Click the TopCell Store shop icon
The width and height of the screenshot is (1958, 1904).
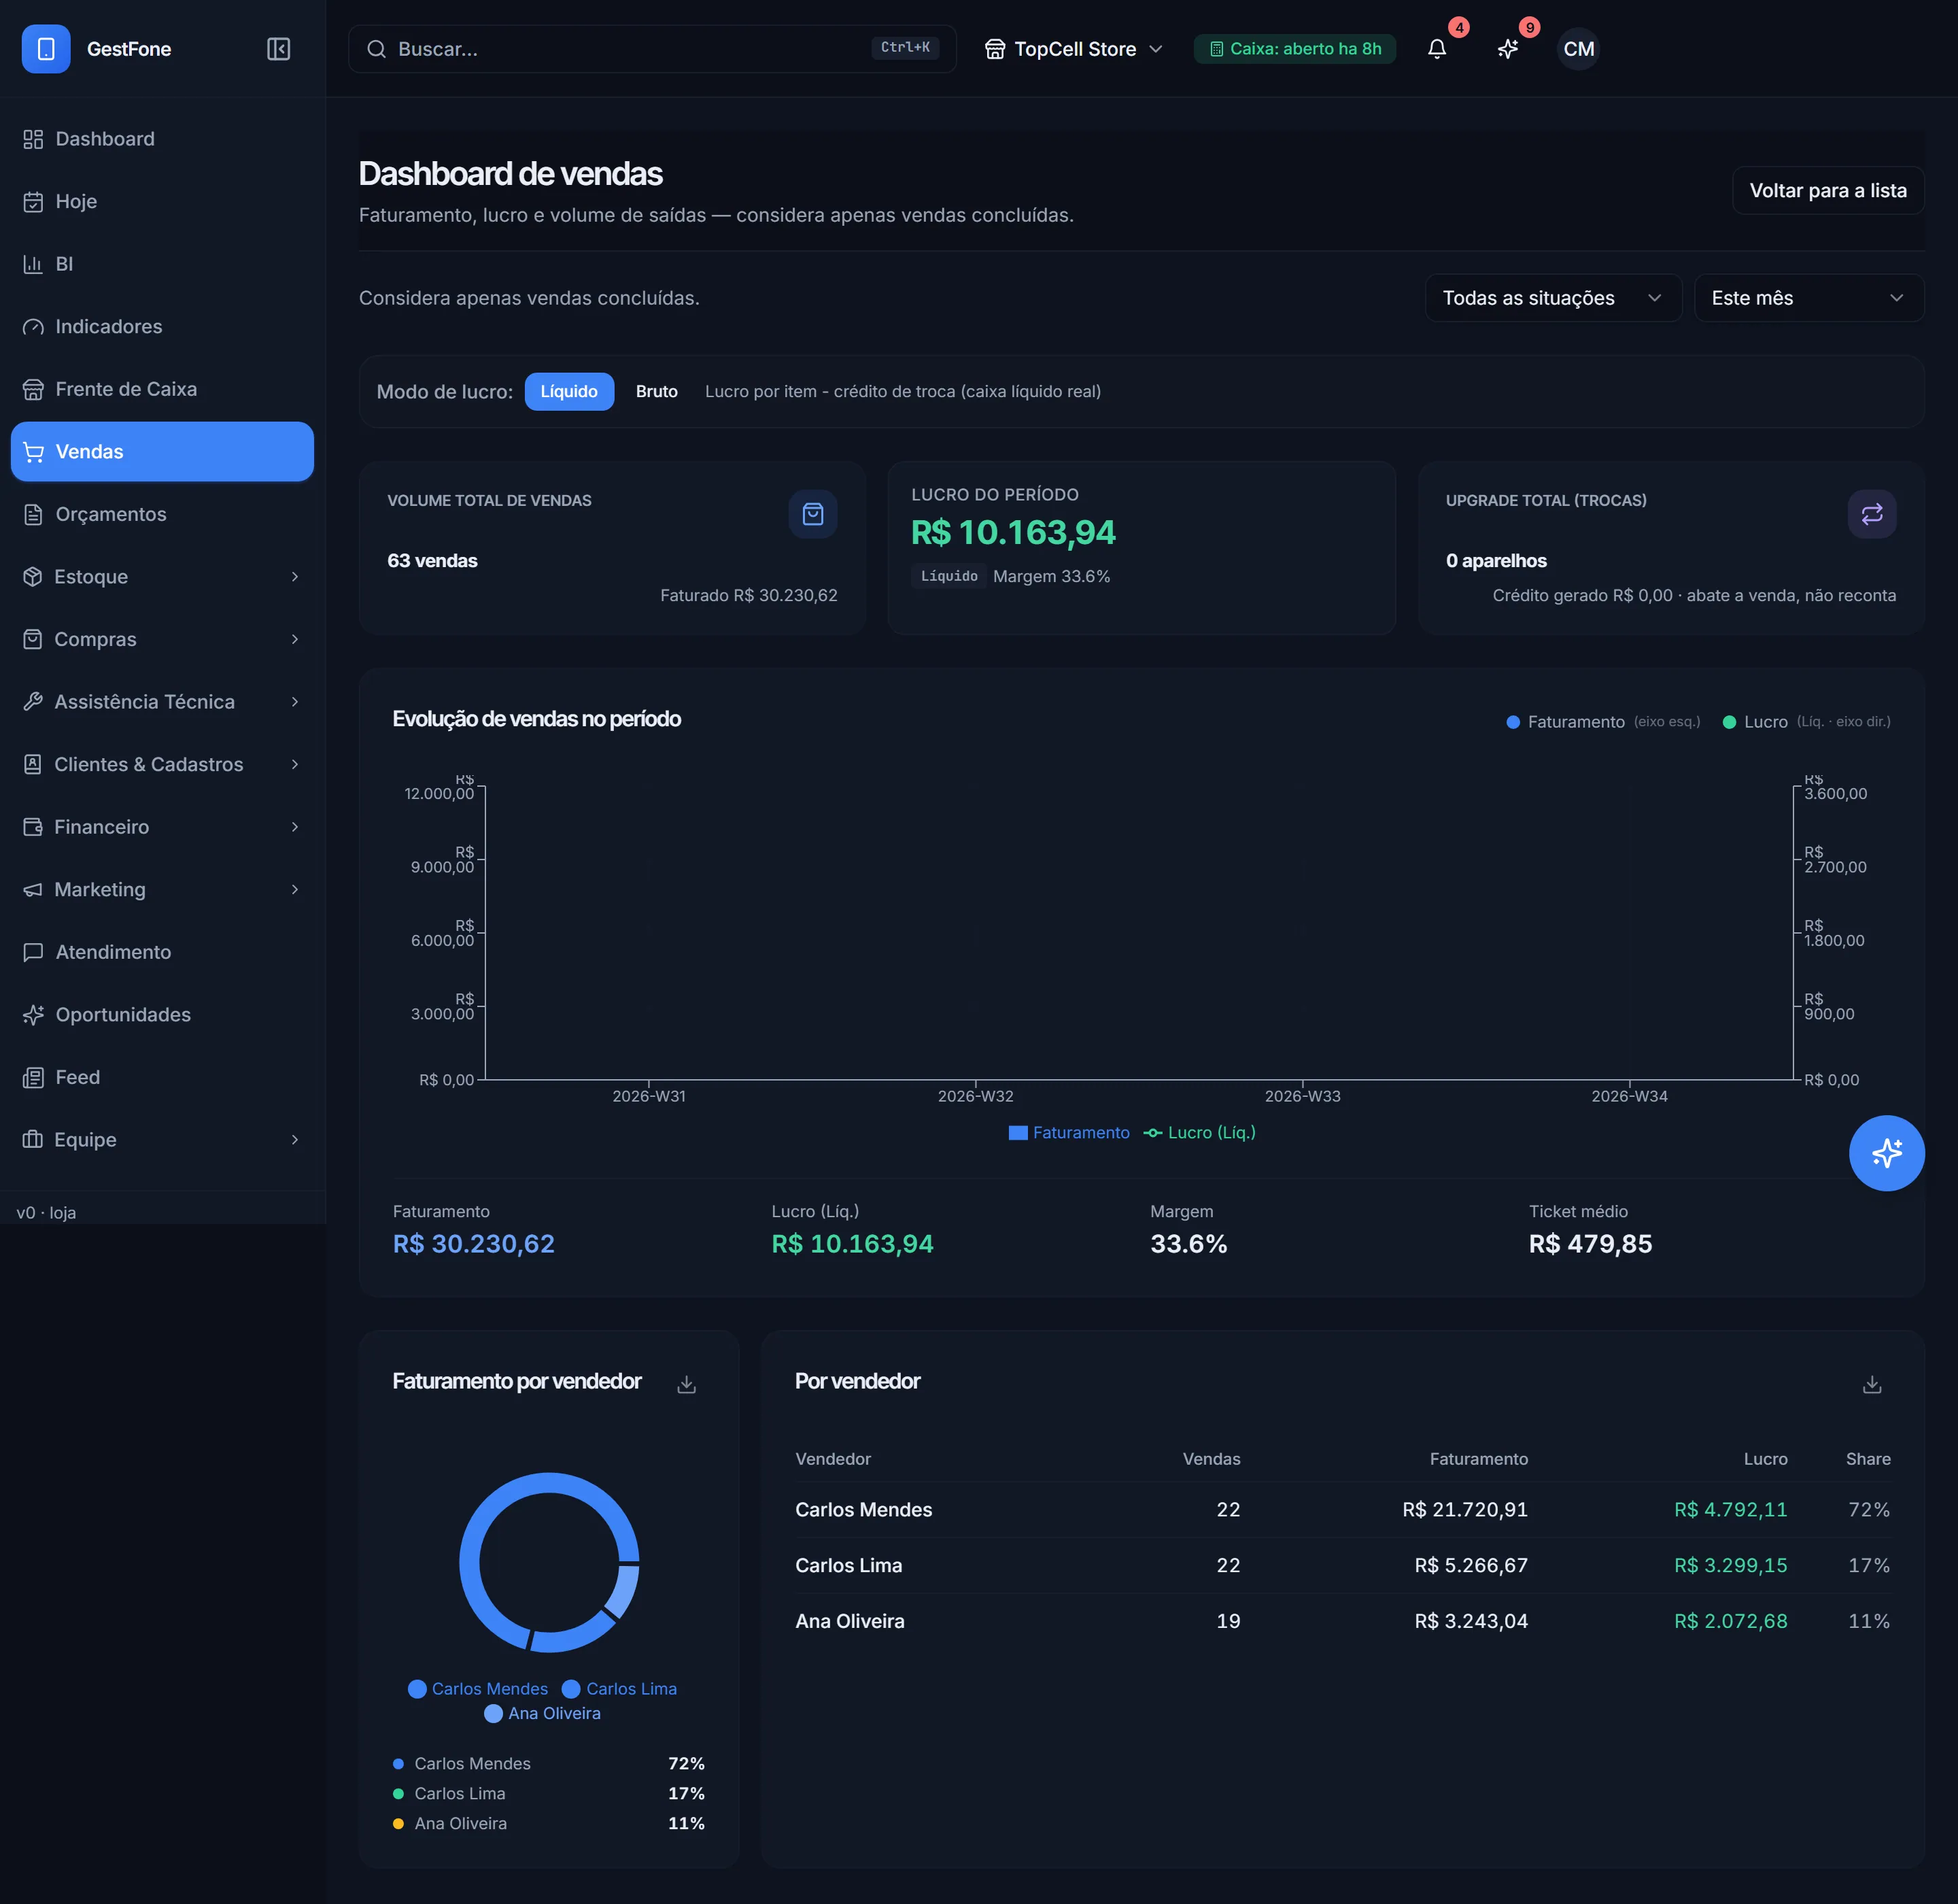995,49
